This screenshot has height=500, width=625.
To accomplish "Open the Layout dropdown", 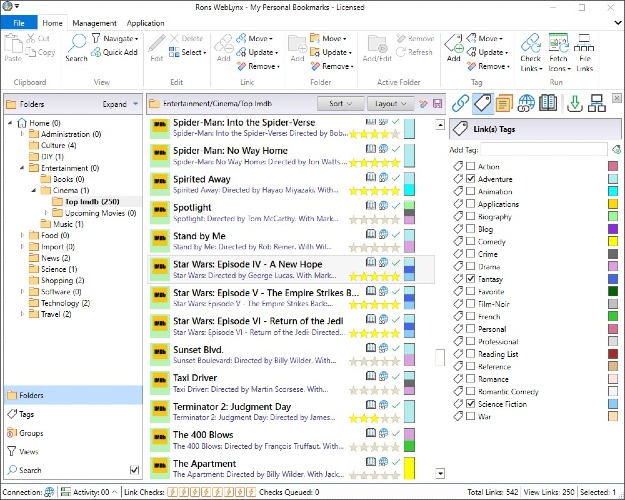I will click(x=390, y=104).
